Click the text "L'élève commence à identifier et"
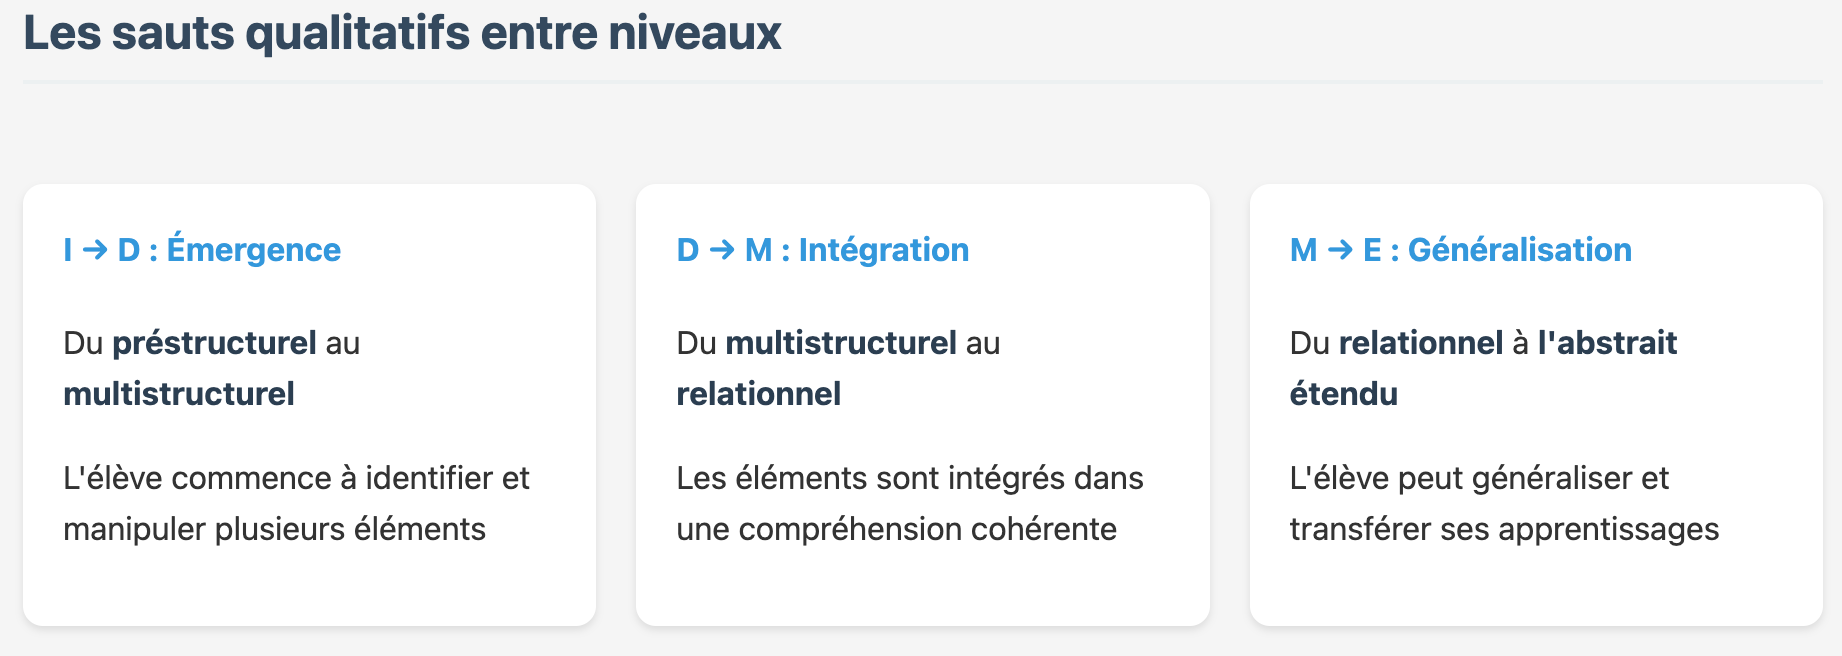The height and width of the screenshot is (656, 1842). click(x=296, y=478)
